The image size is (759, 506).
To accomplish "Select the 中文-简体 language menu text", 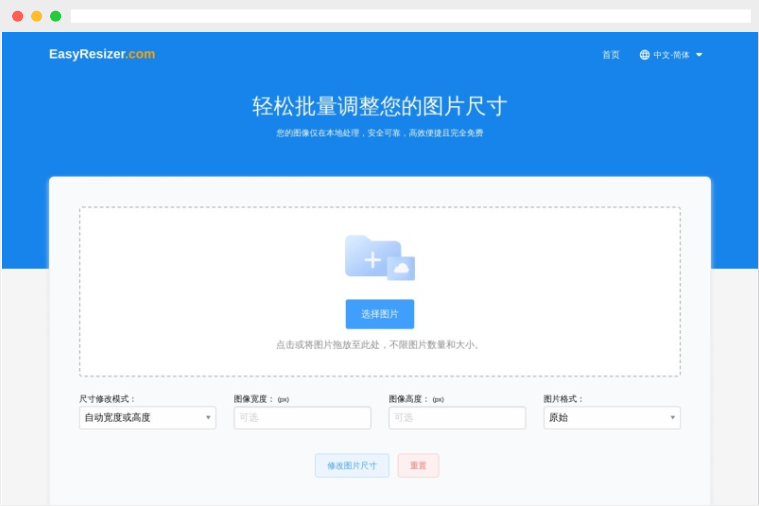I will tap(671, 55).
